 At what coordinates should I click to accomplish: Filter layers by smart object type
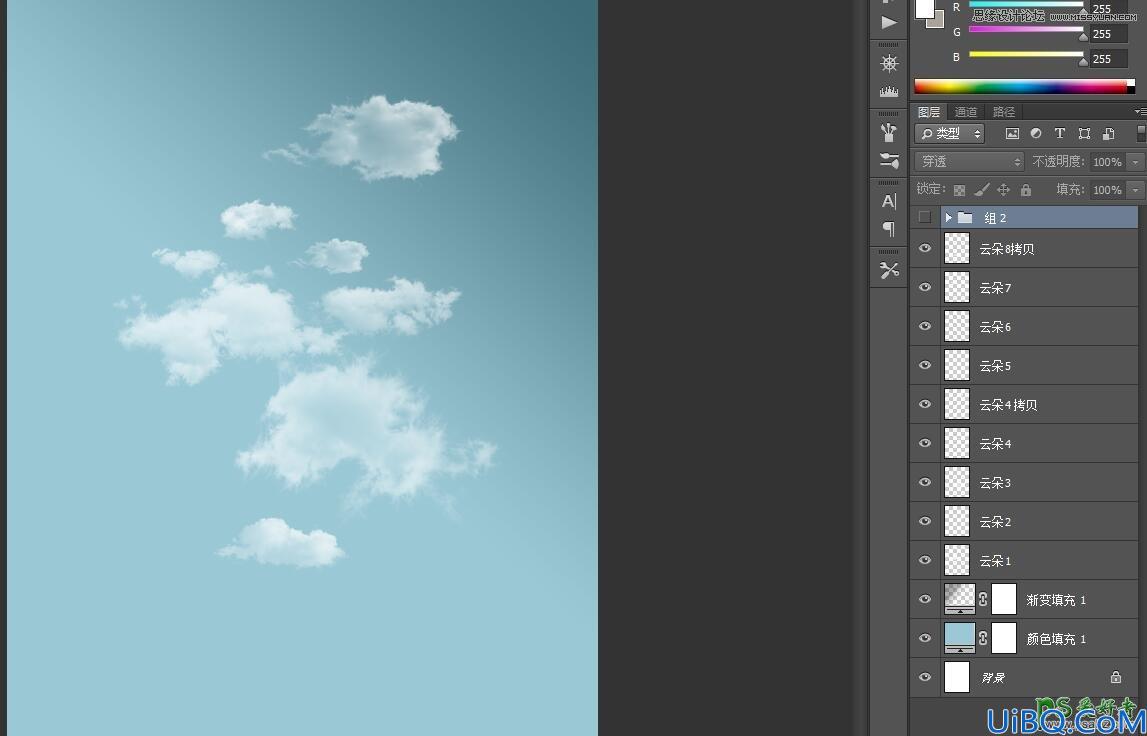[1108, 133]
